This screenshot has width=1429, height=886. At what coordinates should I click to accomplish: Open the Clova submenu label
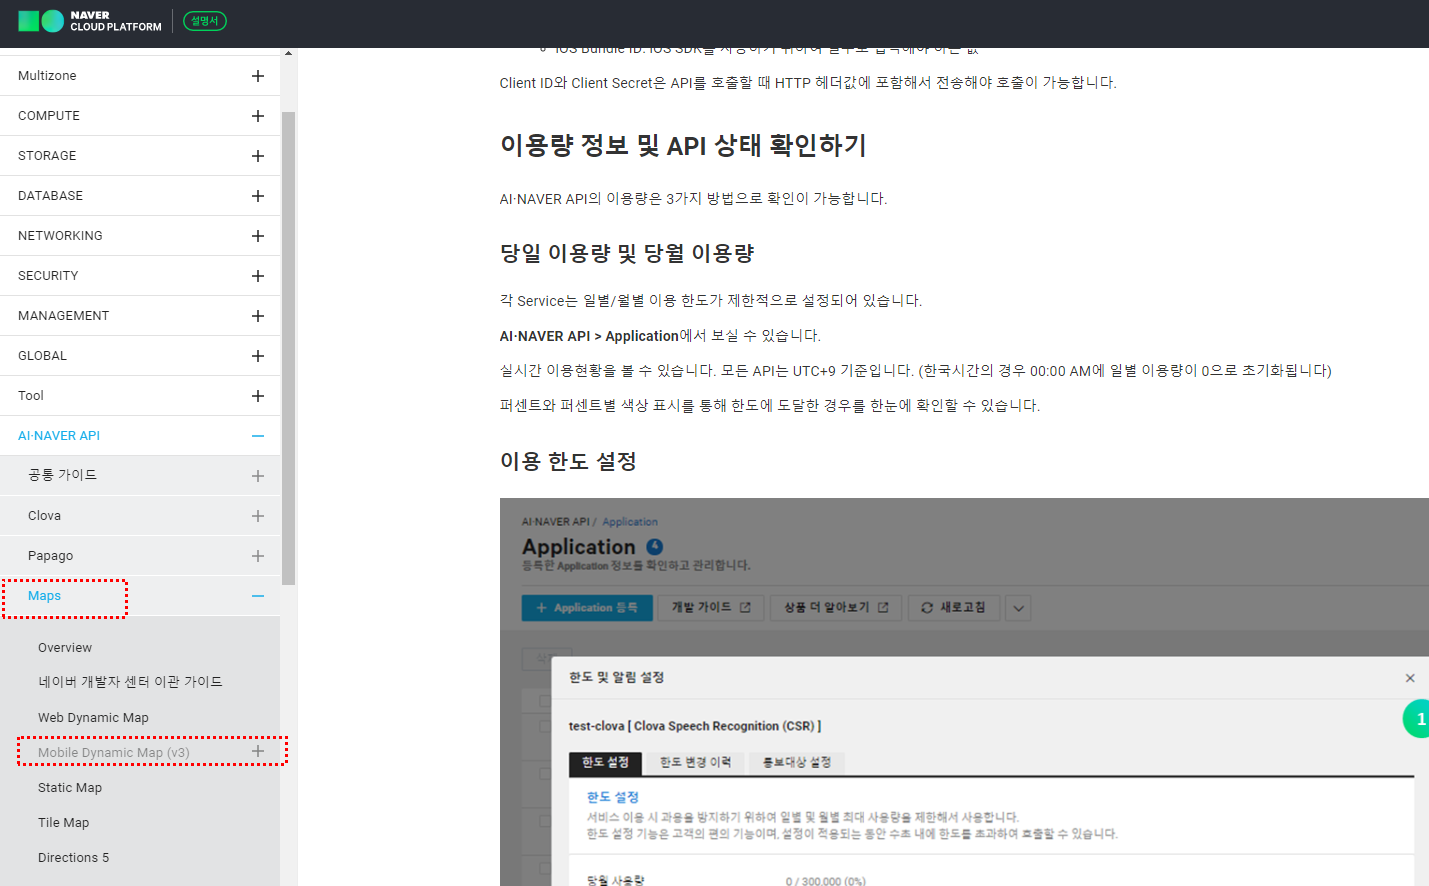coord(44,516)
